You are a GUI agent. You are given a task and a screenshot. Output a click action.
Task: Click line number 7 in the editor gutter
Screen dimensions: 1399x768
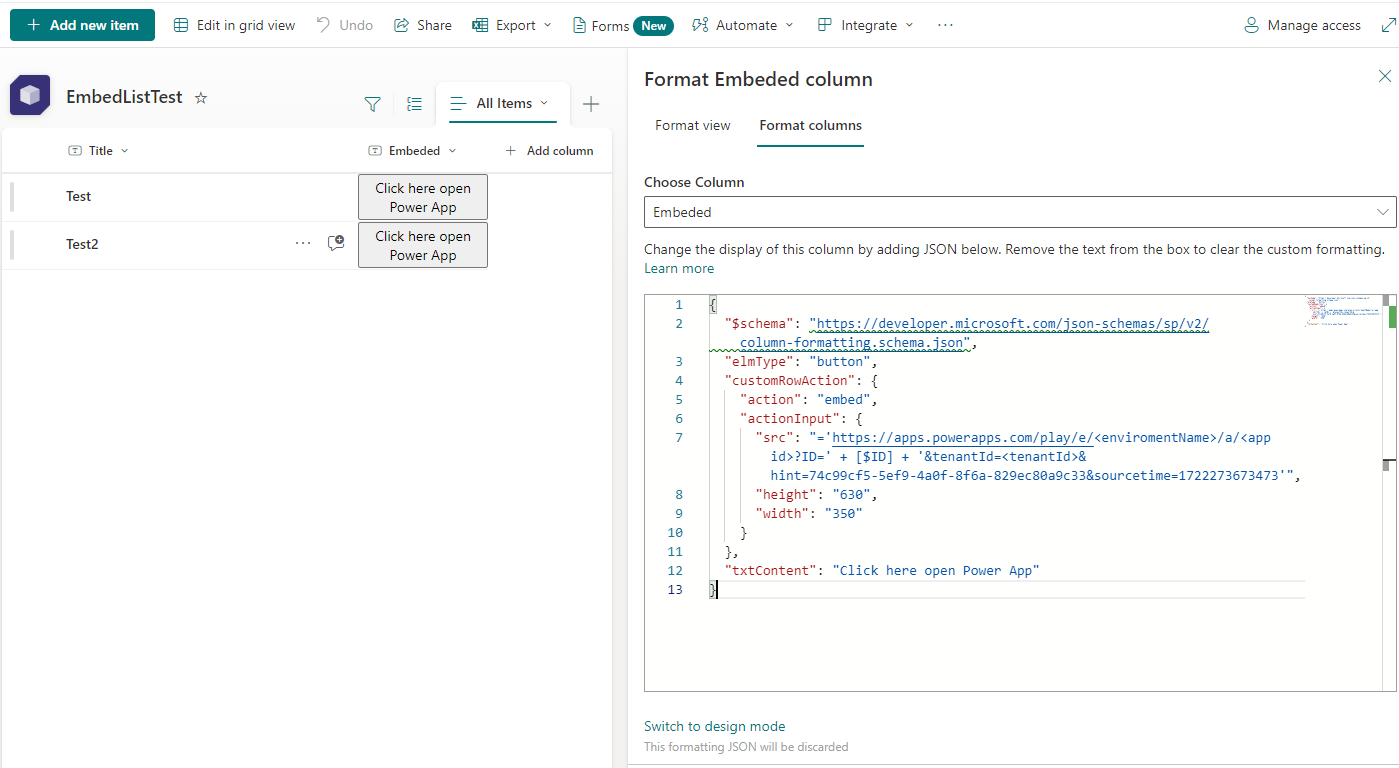point(679,437)
